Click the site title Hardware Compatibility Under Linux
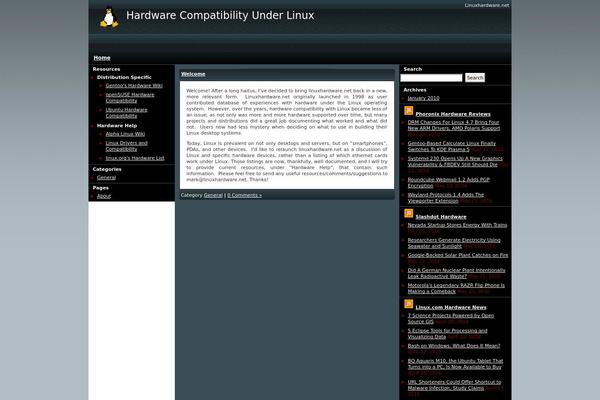 coord(220,15)
